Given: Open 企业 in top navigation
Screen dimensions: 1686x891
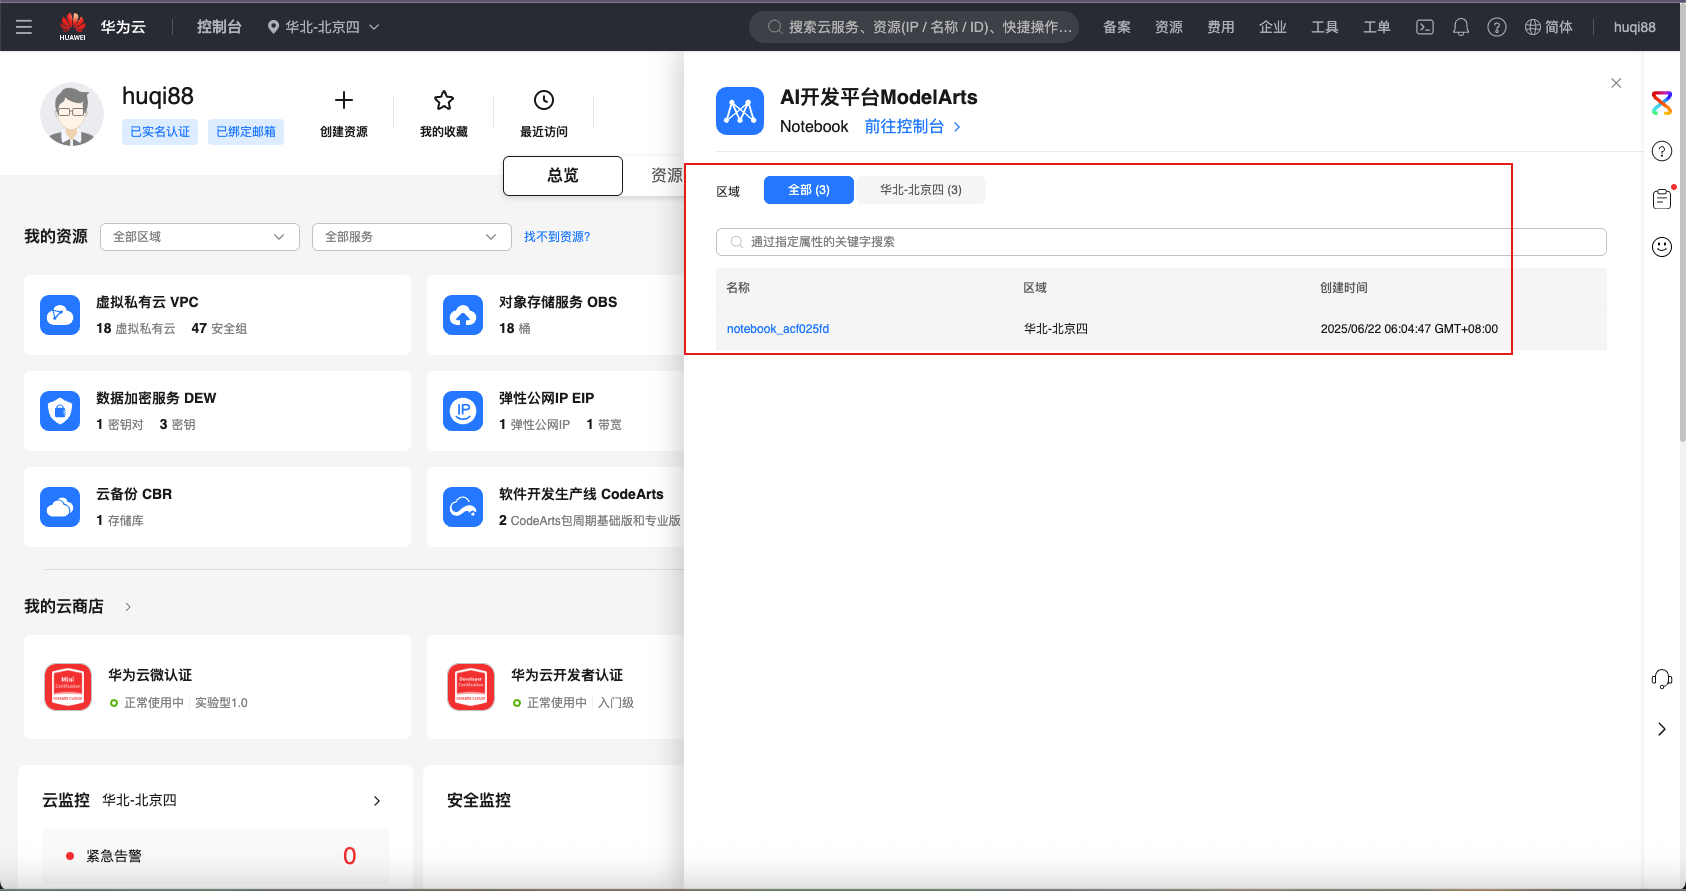Looking at the screenshot, I should click(1273, 27).
